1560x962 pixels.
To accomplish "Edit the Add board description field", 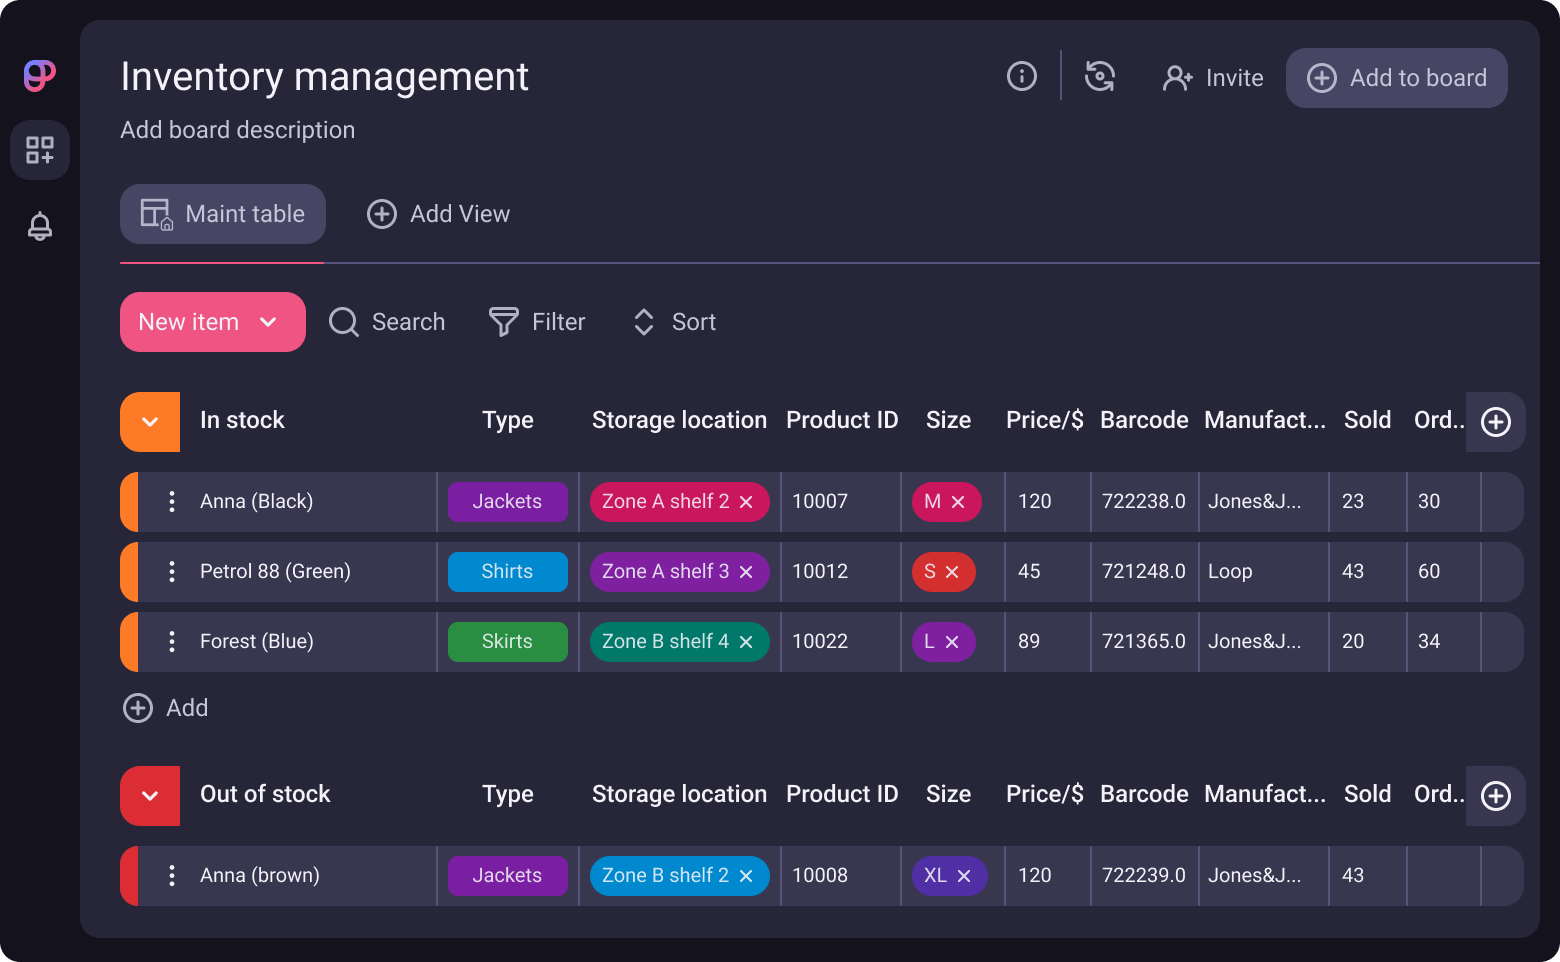I will 238,130.
